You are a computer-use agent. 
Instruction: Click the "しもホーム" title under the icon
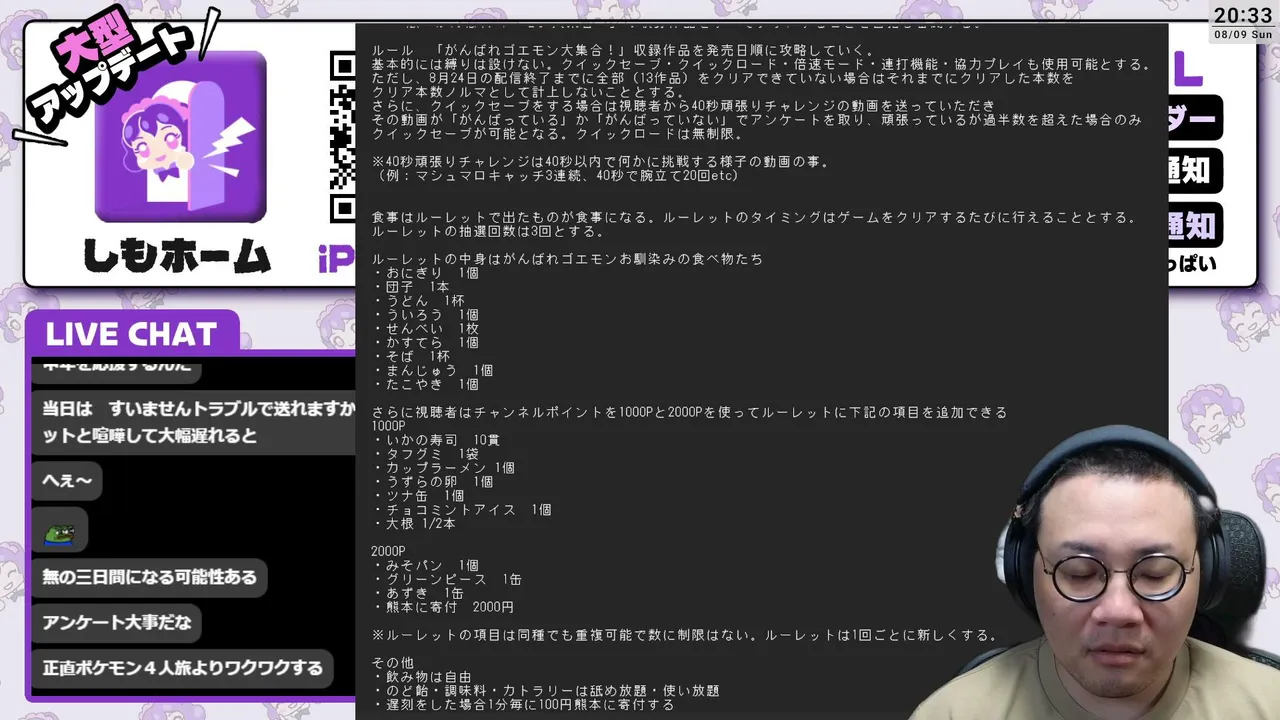click(x=176, y=257)
